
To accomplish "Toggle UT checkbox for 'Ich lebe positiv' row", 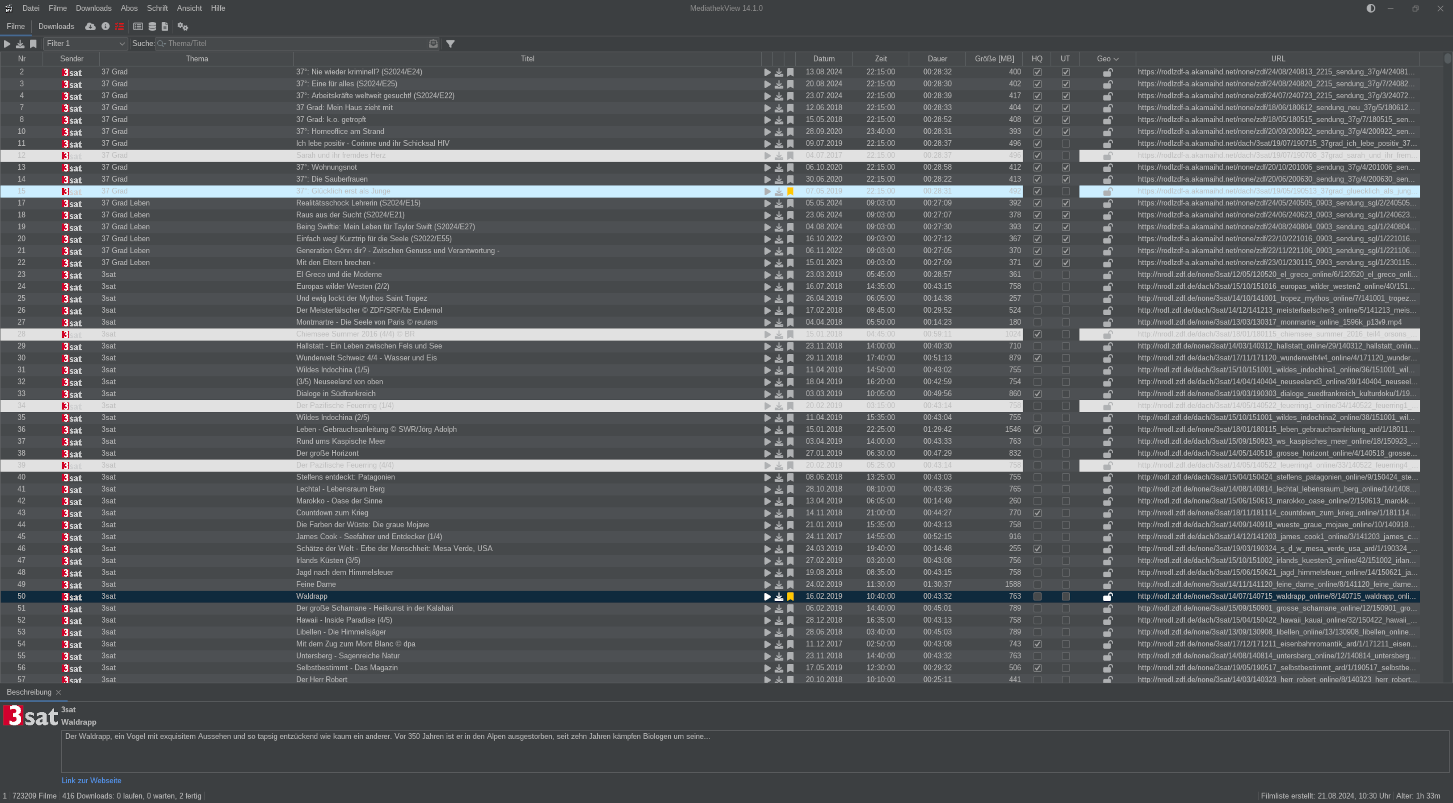I will (x=1066, y=144).
